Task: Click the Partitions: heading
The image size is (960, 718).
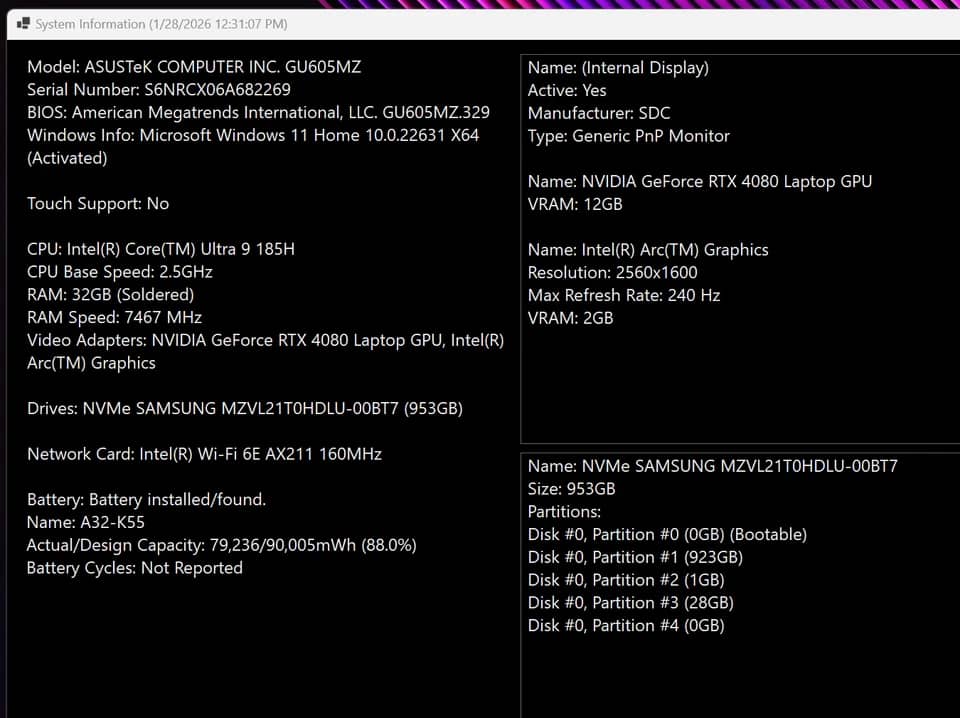Action: [564, 512]
